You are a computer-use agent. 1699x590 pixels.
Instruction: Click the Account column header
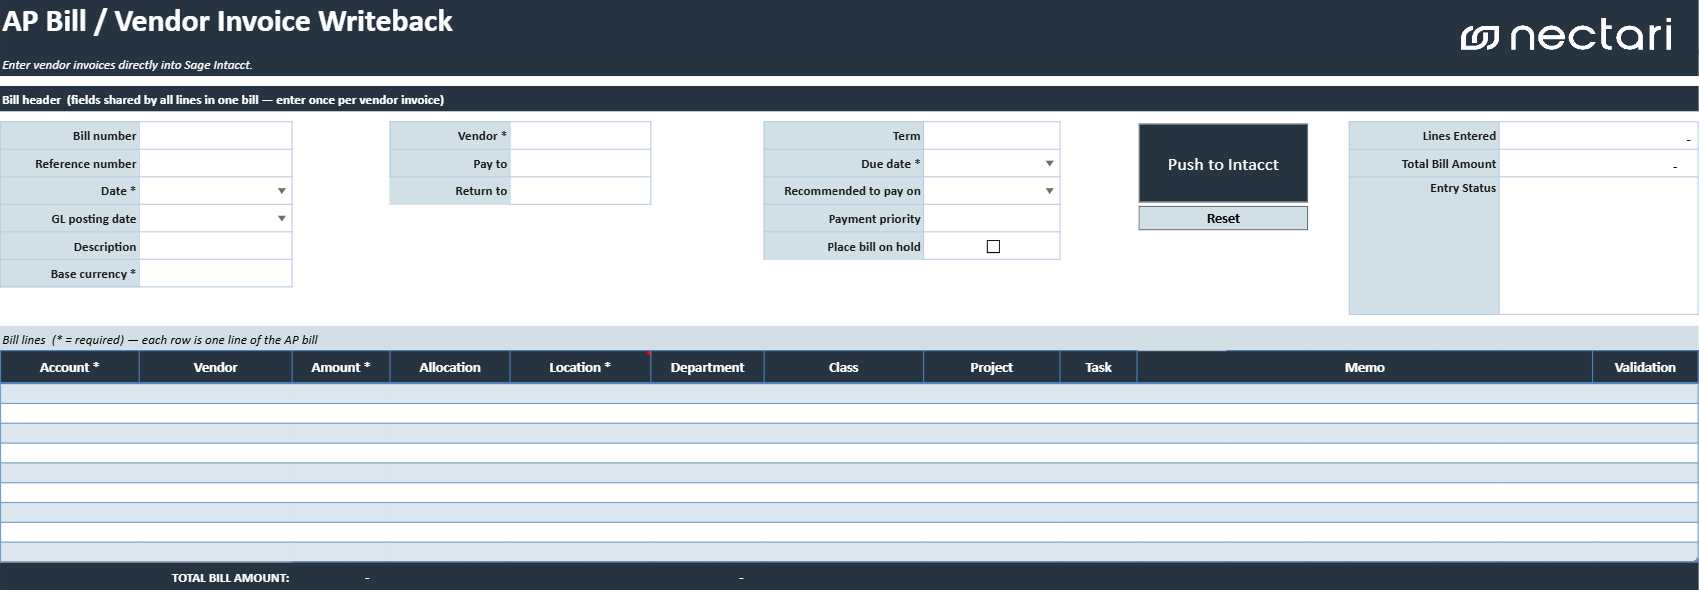pyautogui.click(x=70, y=367)
